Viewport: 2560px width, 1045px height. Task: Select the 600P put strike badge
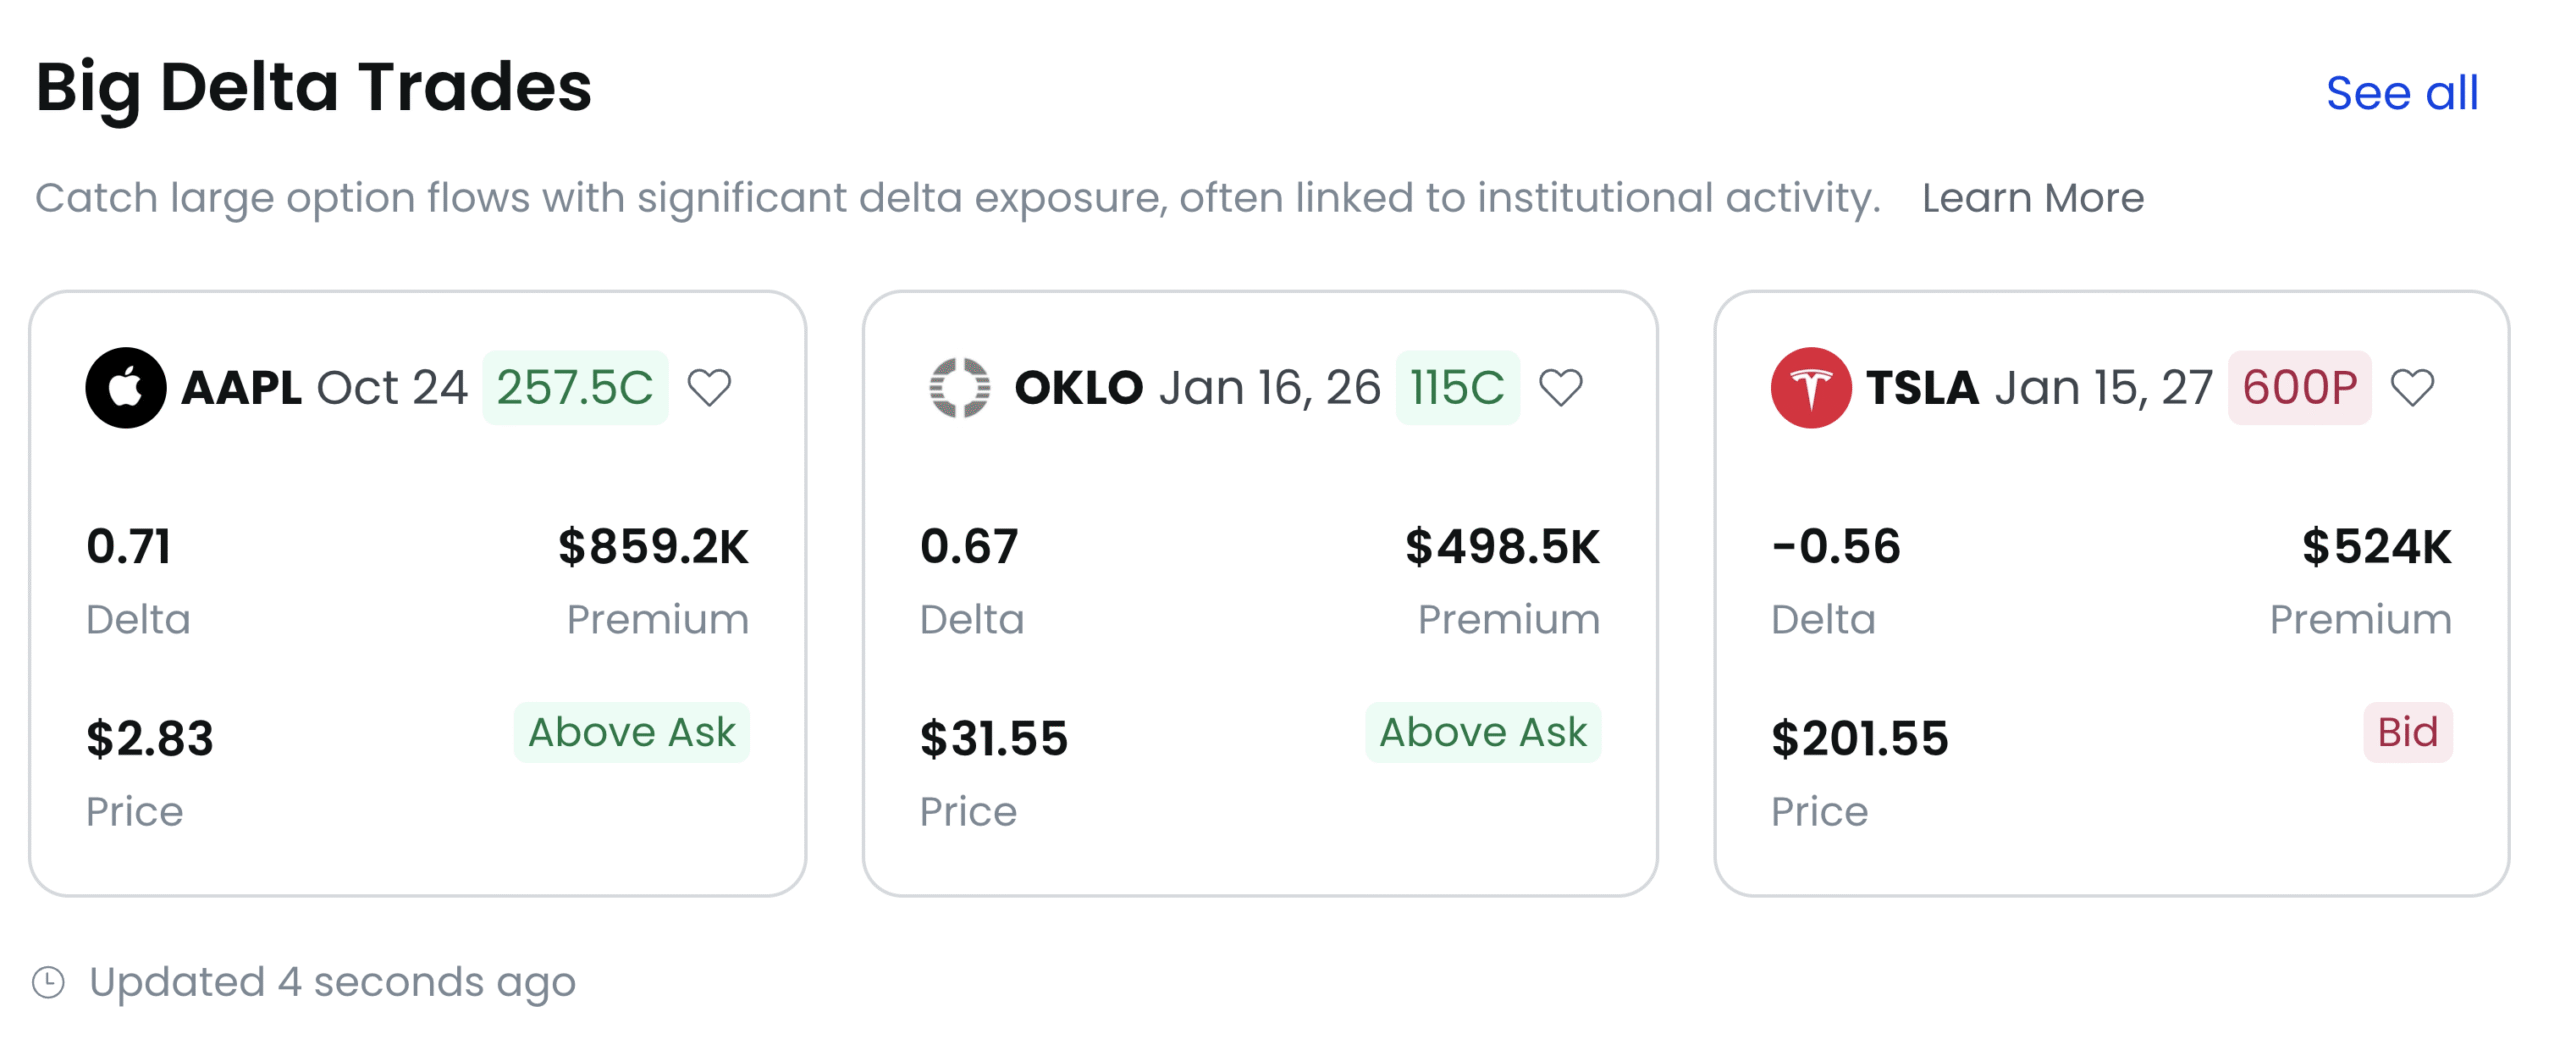pos(2298,388)
